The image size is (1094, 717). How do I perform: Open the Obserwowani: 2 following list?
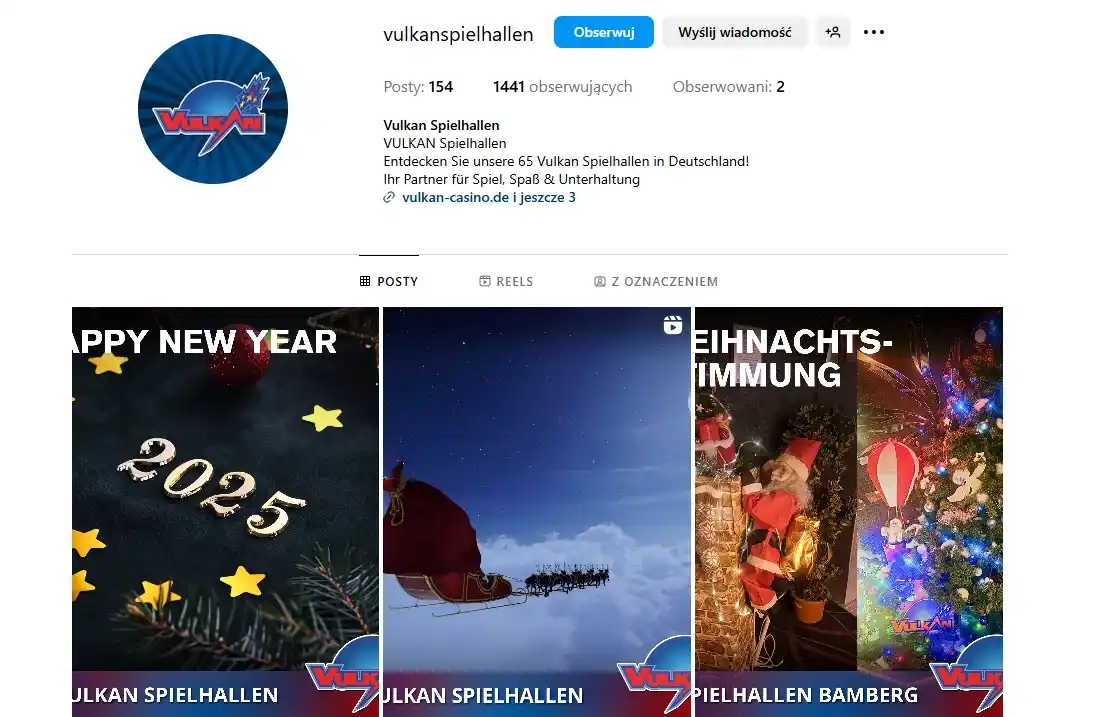pos(728,86)
